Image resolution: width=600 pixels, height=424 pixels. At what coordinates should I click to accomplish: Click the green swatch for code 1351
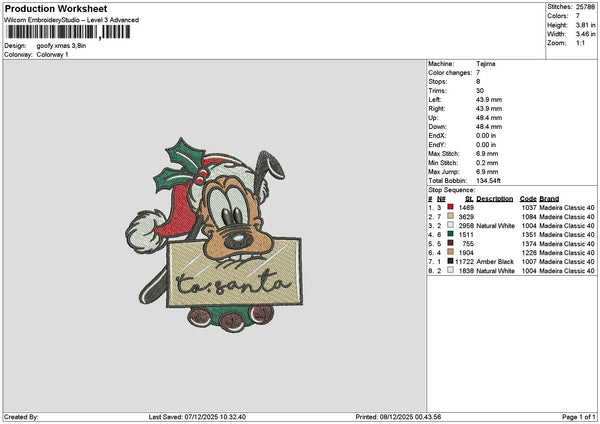point(450,234)
